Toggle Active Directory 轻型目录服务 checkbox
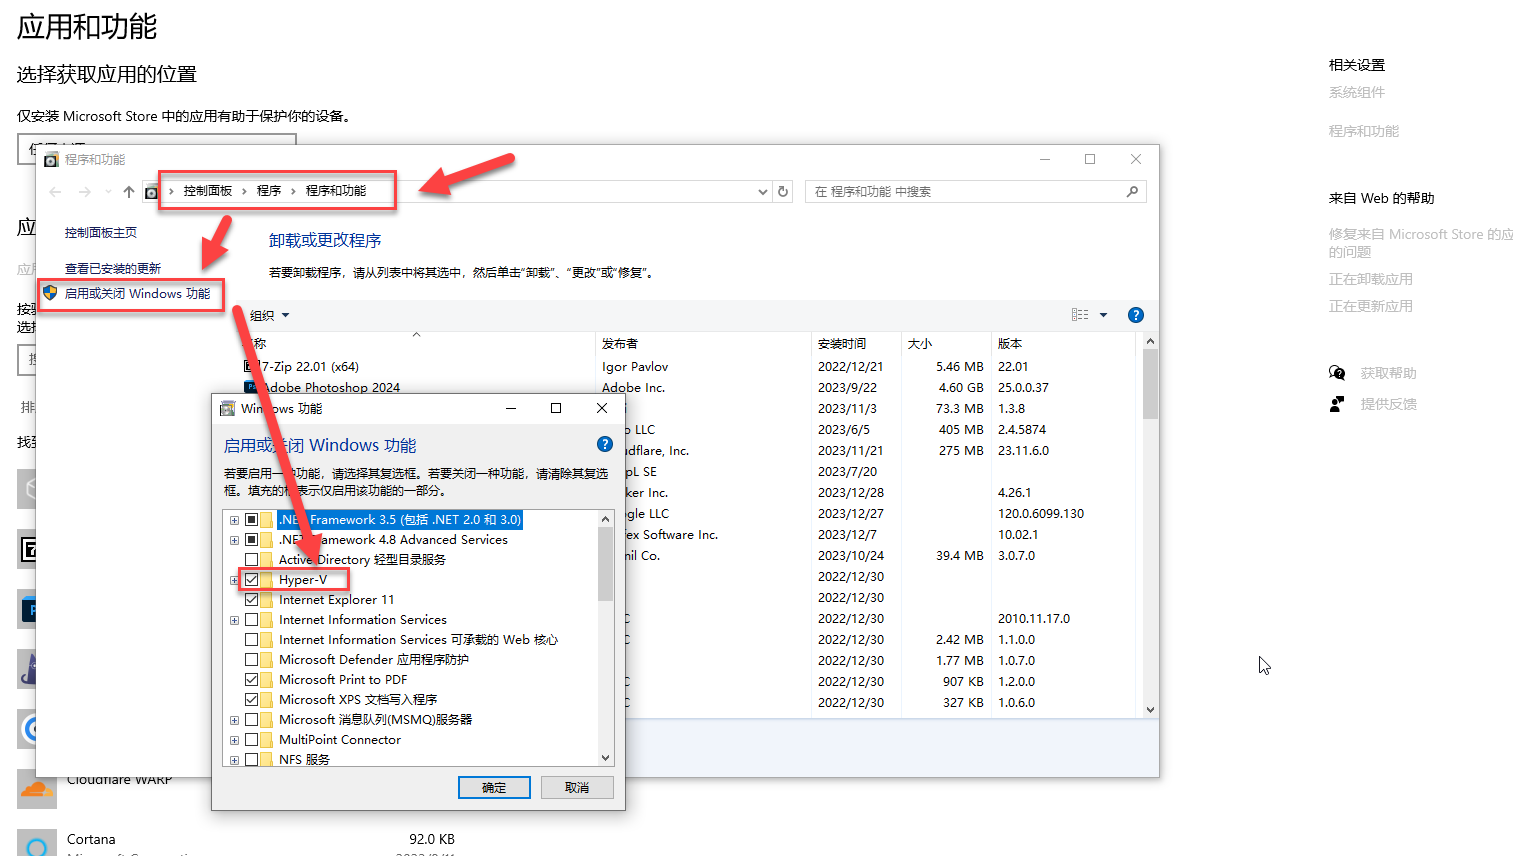 [x=251, y=560]
